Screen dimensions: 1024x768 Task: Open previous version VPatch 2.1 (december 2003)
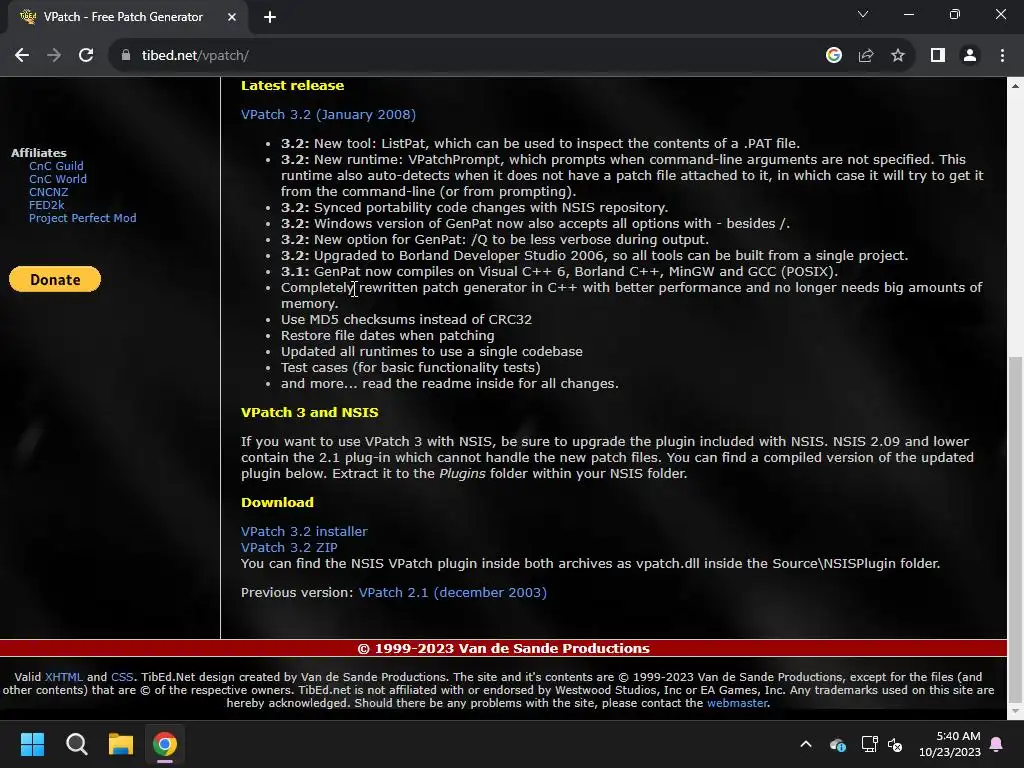point(453,592)
